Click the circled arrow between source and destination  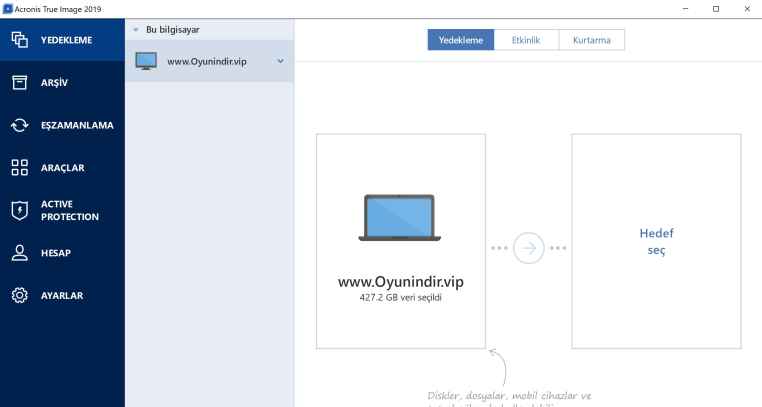[528, 248]
